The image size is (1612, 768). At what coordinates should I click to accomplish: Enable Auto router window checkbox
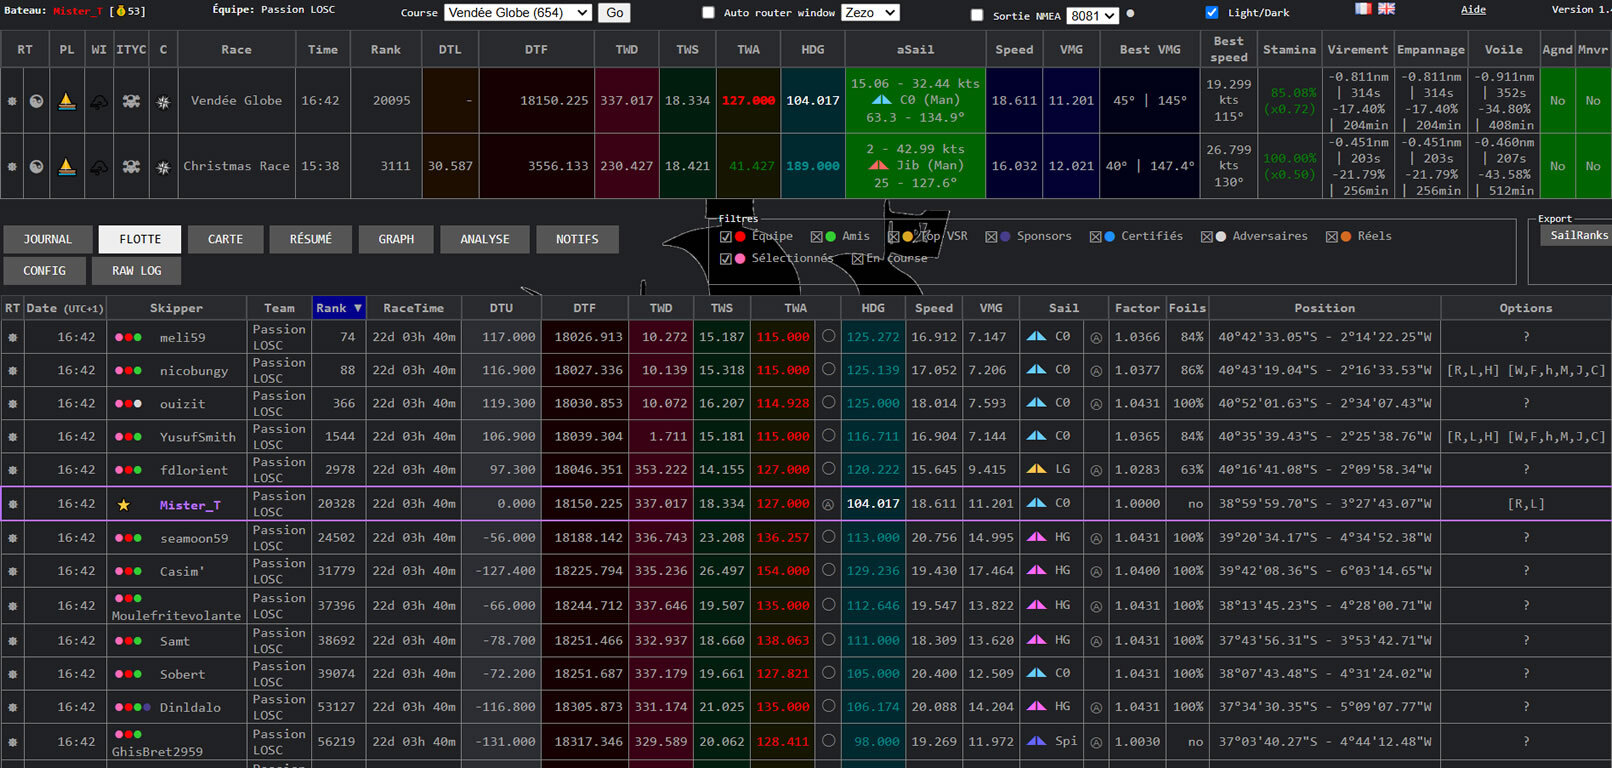click(708, 13)
